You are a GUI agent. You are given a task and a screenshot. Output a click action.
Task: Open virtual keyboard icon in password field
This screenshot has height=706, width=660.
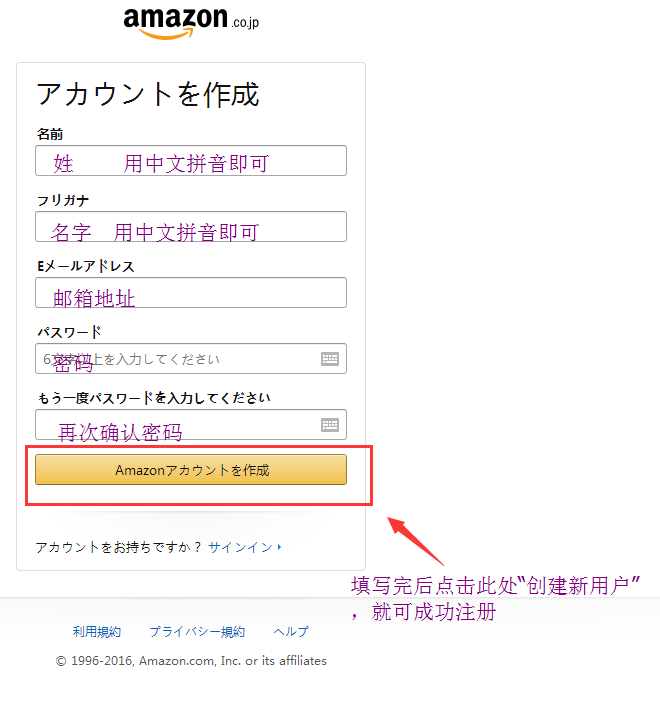[330, 359]
